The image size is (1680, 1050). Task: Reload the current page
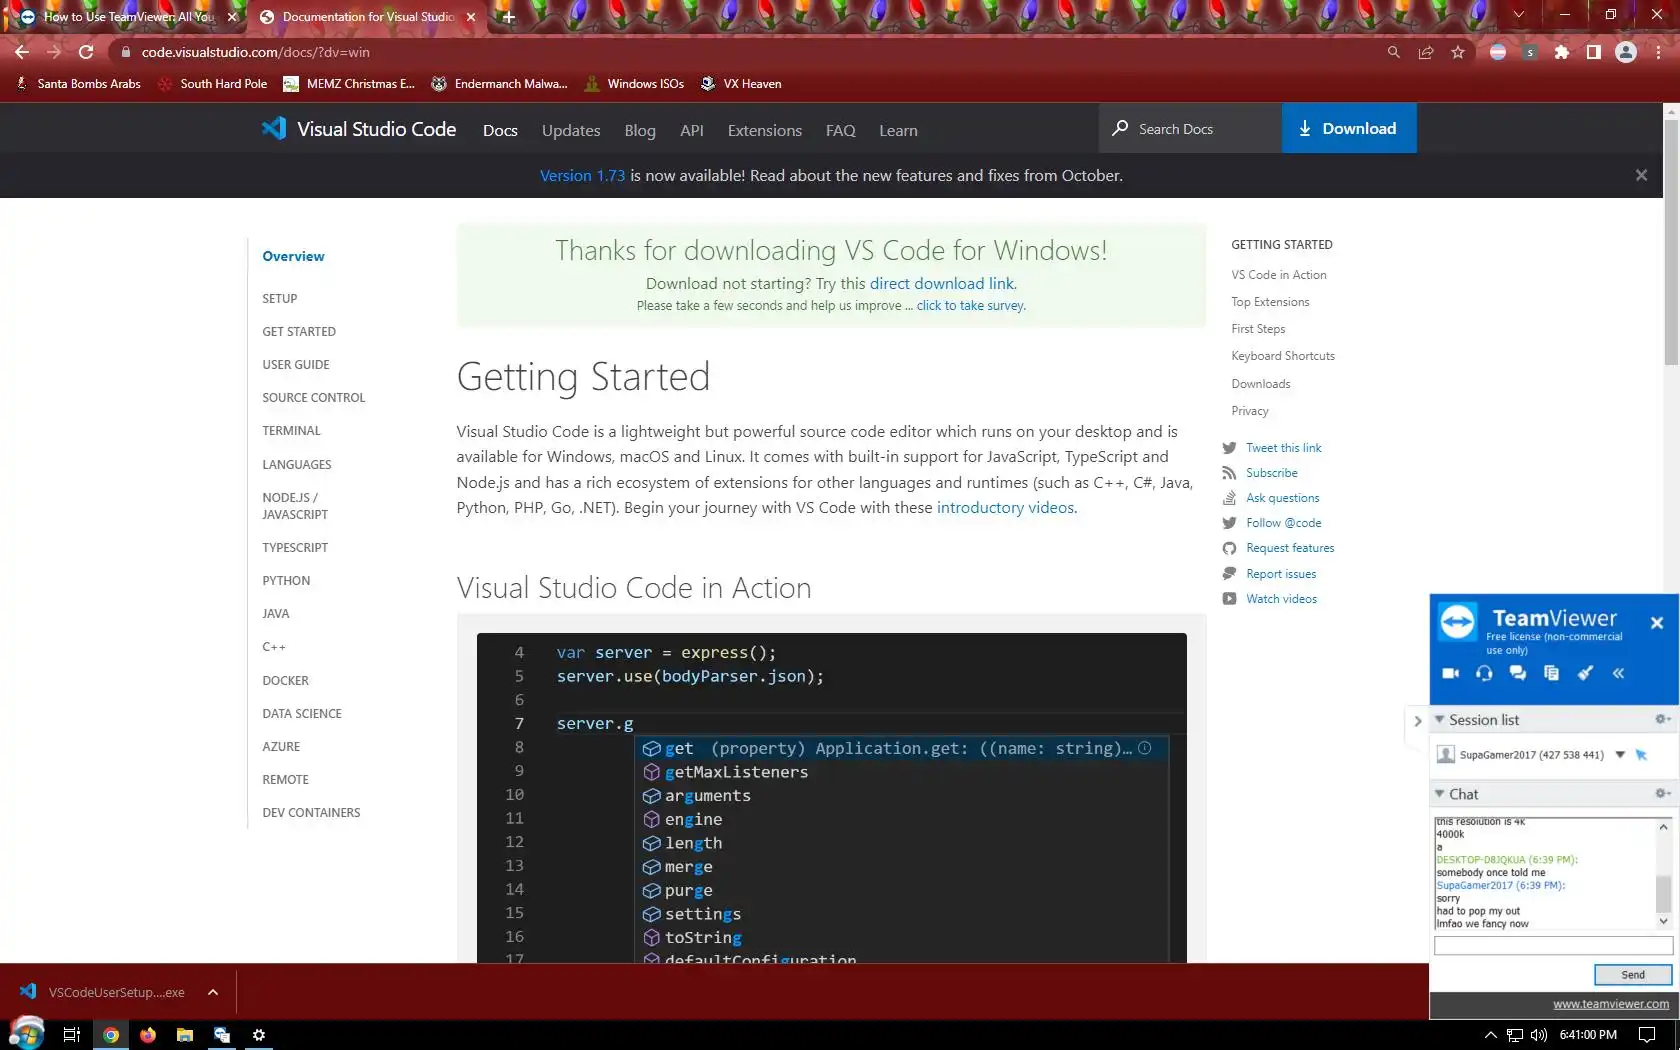pyautogui.click(x=86, y=52)
